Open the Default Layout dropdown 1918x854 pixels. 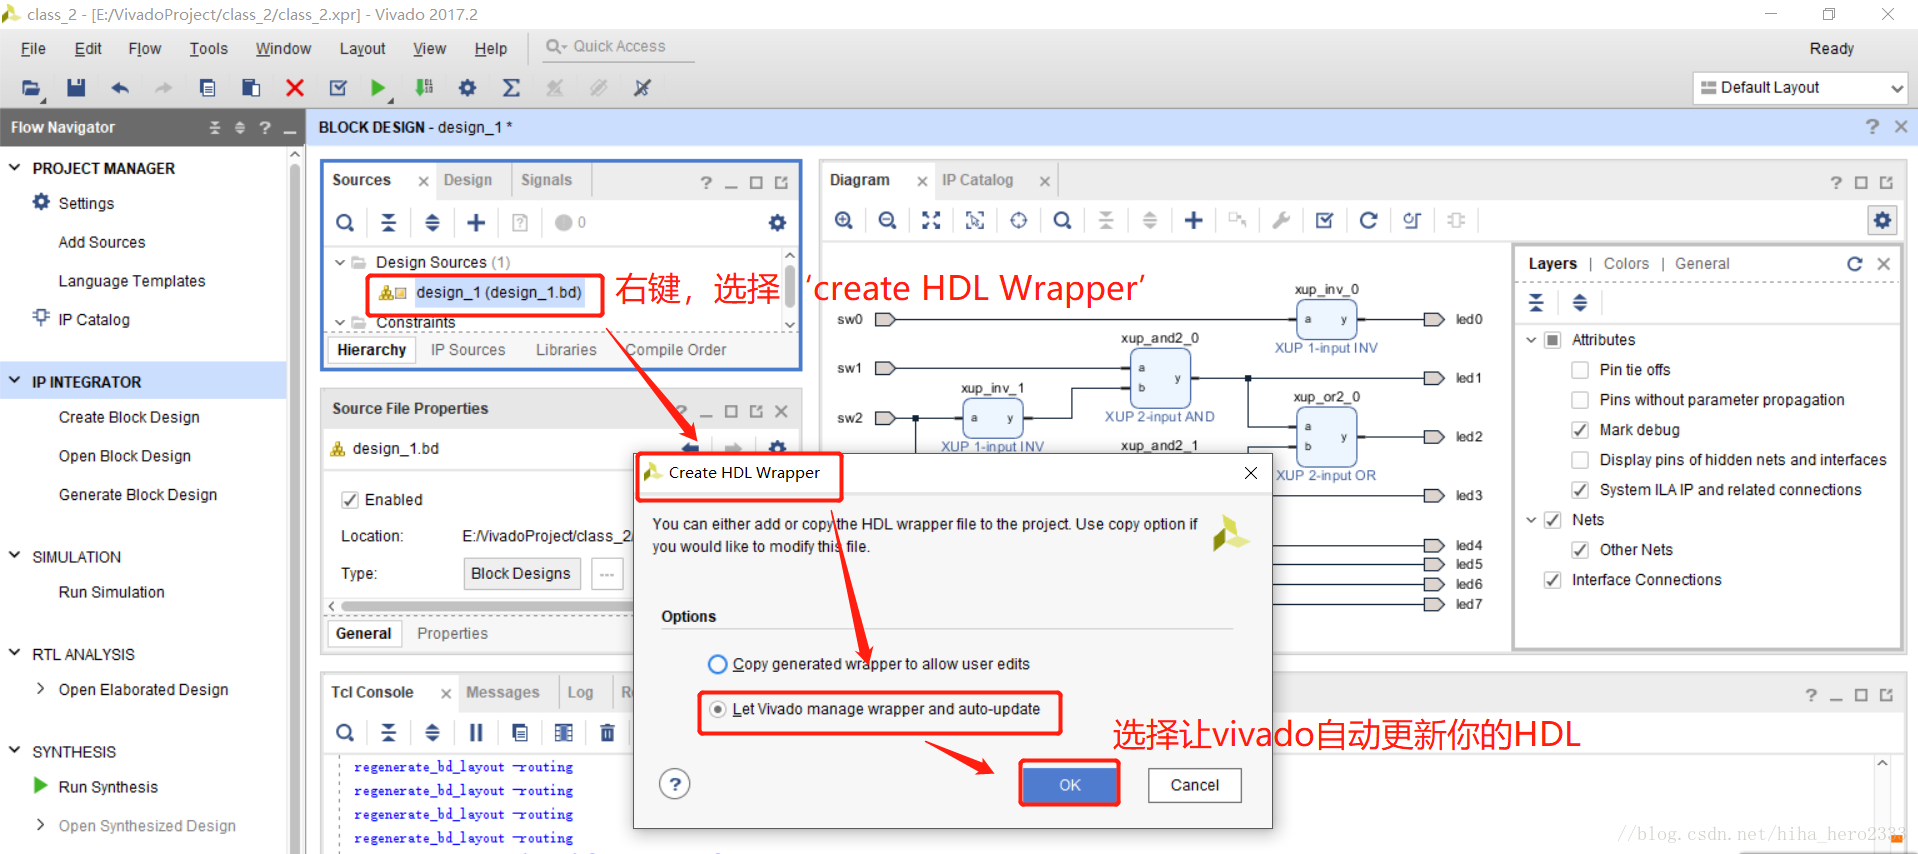click(x=1800, y=88)
